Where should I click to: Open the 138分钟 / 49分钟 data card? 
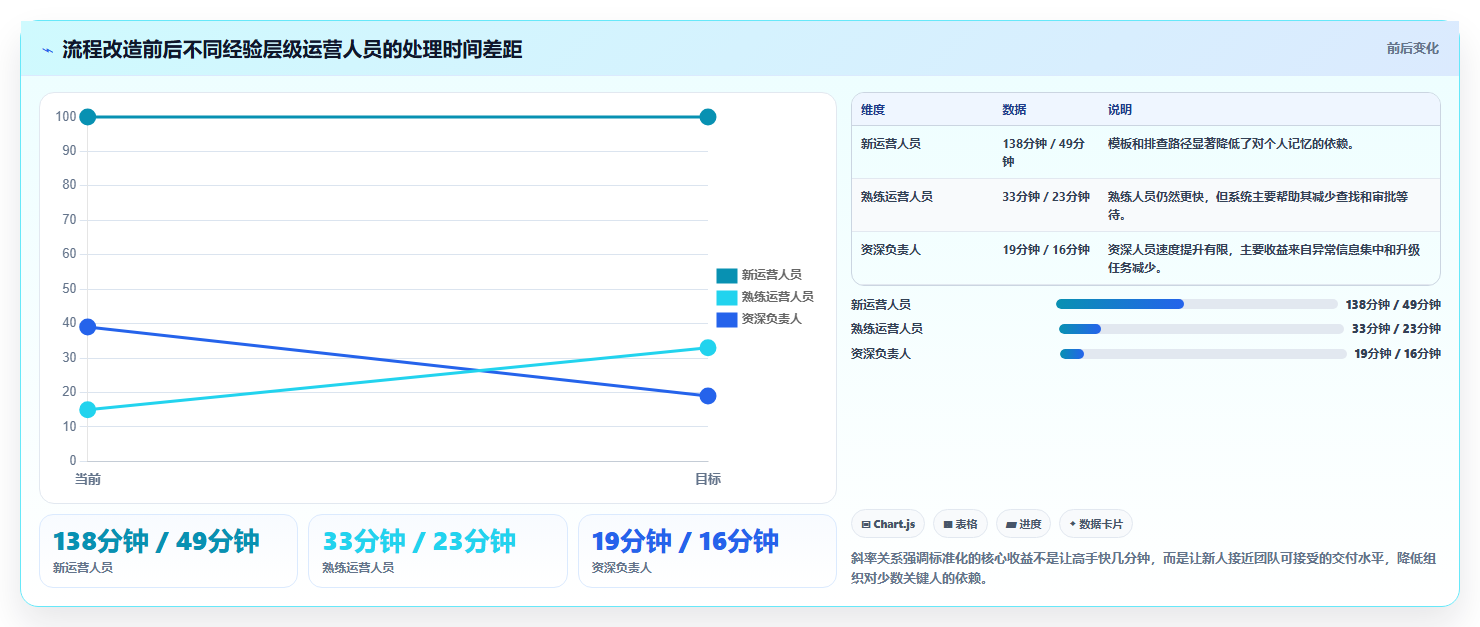point(168,551)
